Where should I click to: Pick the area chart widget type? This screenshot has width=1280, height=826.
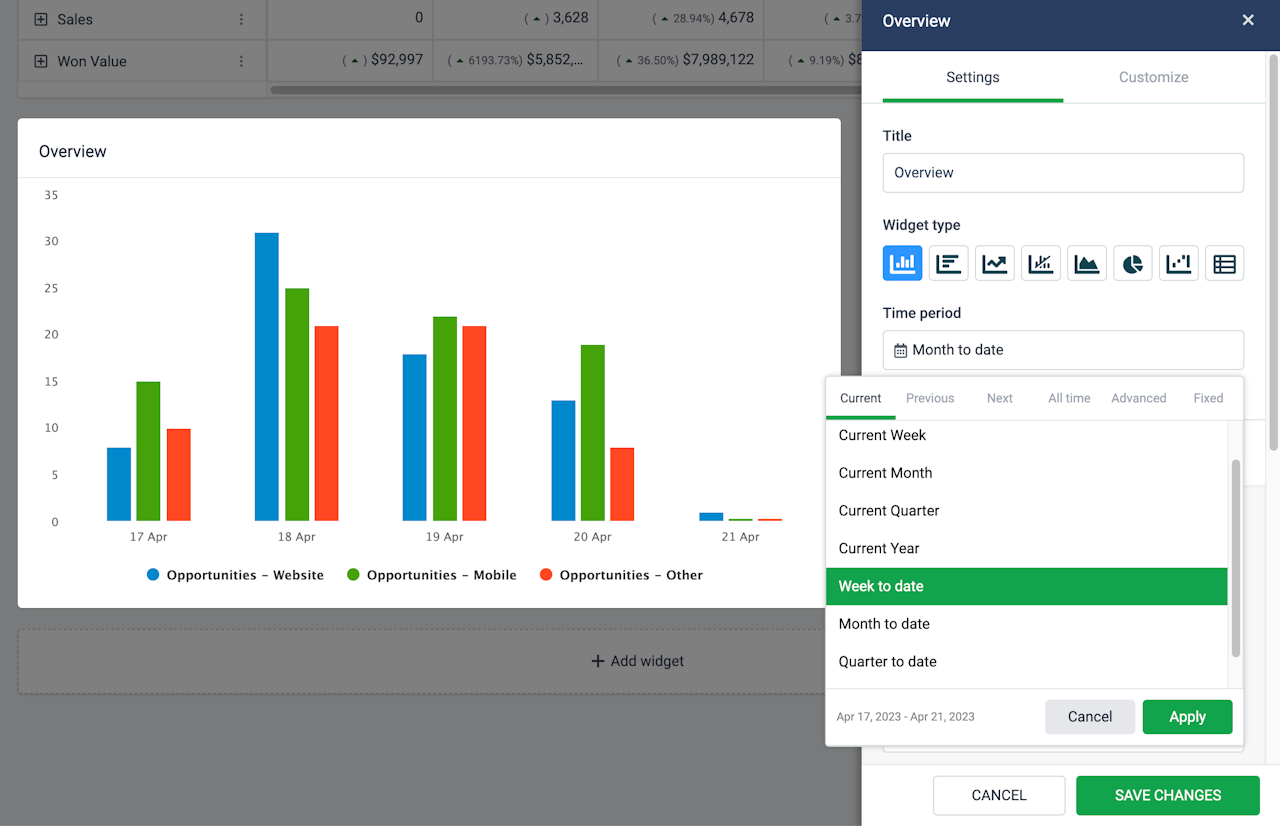1086,263
